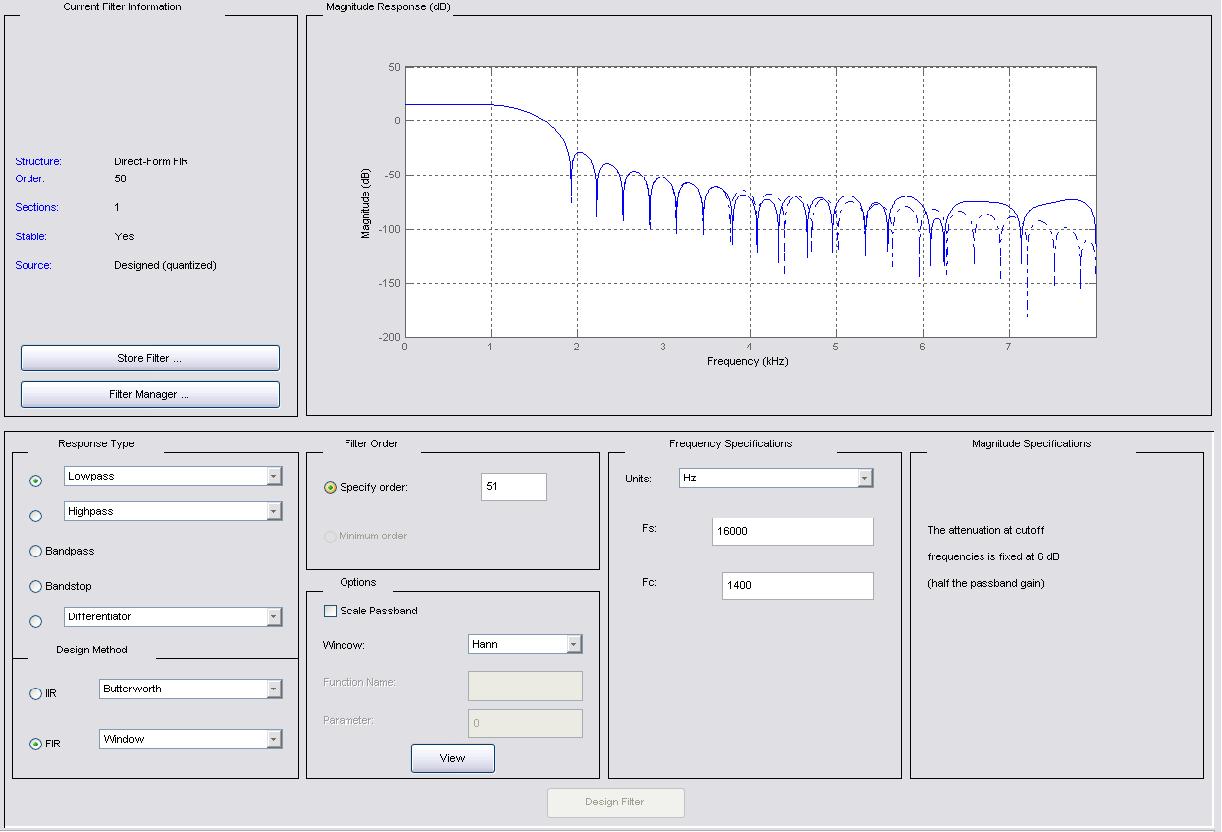The image size is (1222, 832).
Task: Choose the Bandpass response type
Action: click(35, 550)
